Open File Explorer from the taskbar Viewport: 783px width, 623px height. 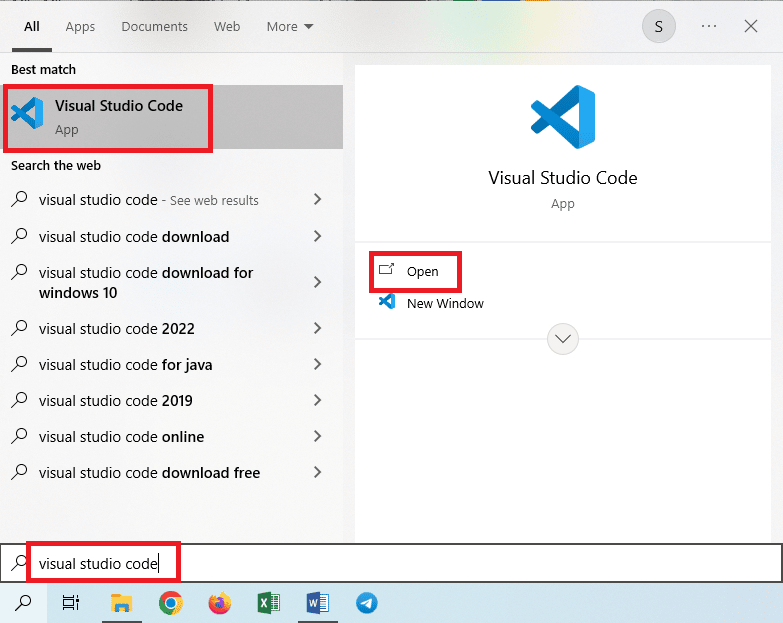[x=121, y=603]
